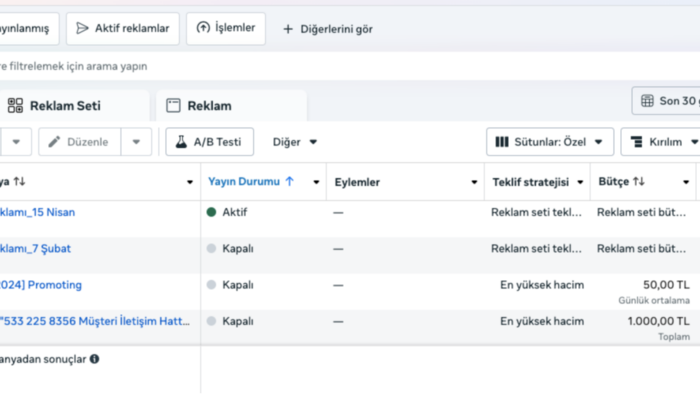Click the İşlemler filter button

226,29
